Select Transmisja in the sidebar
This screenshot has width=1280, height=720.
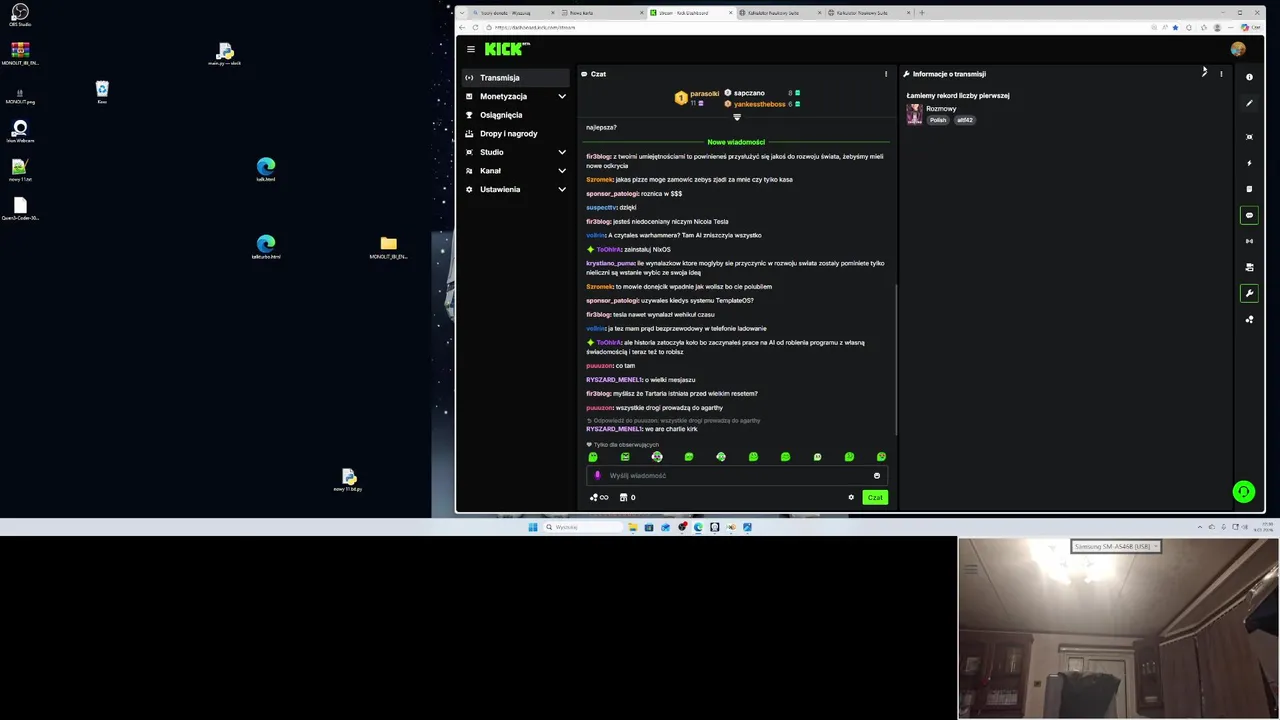pos(516,78)
